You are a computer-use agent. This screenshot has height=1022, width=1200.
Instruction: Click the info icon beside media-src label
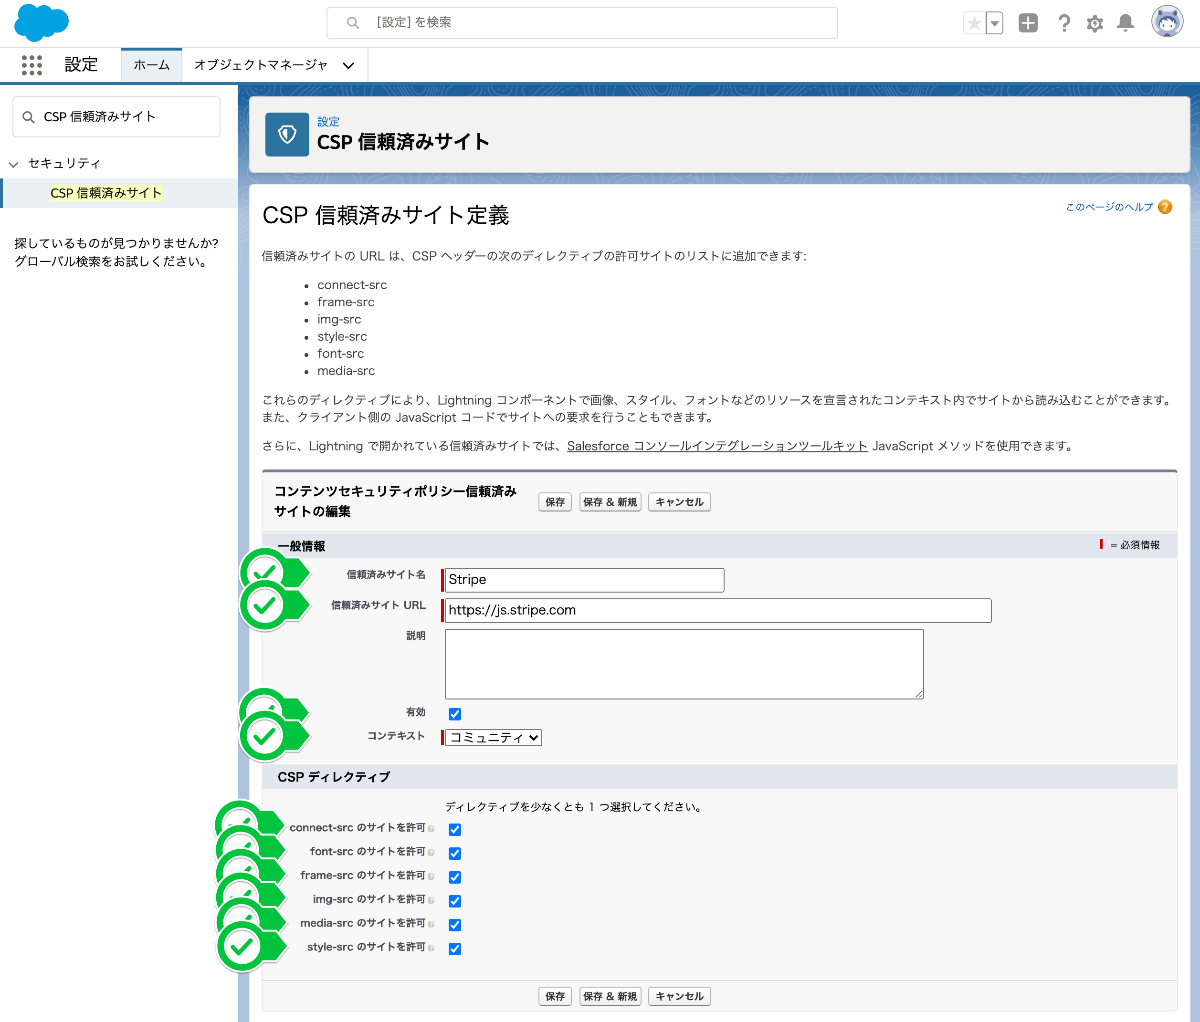point(431,924)
